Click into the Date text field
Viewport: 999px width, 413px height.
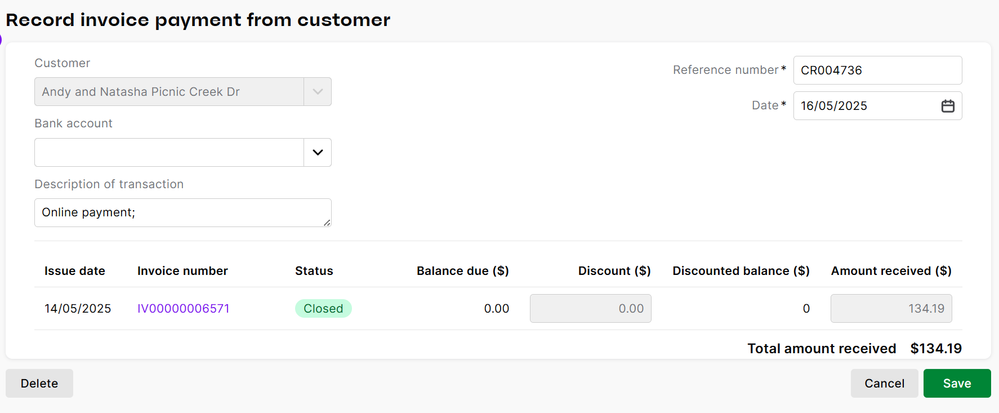864,106
